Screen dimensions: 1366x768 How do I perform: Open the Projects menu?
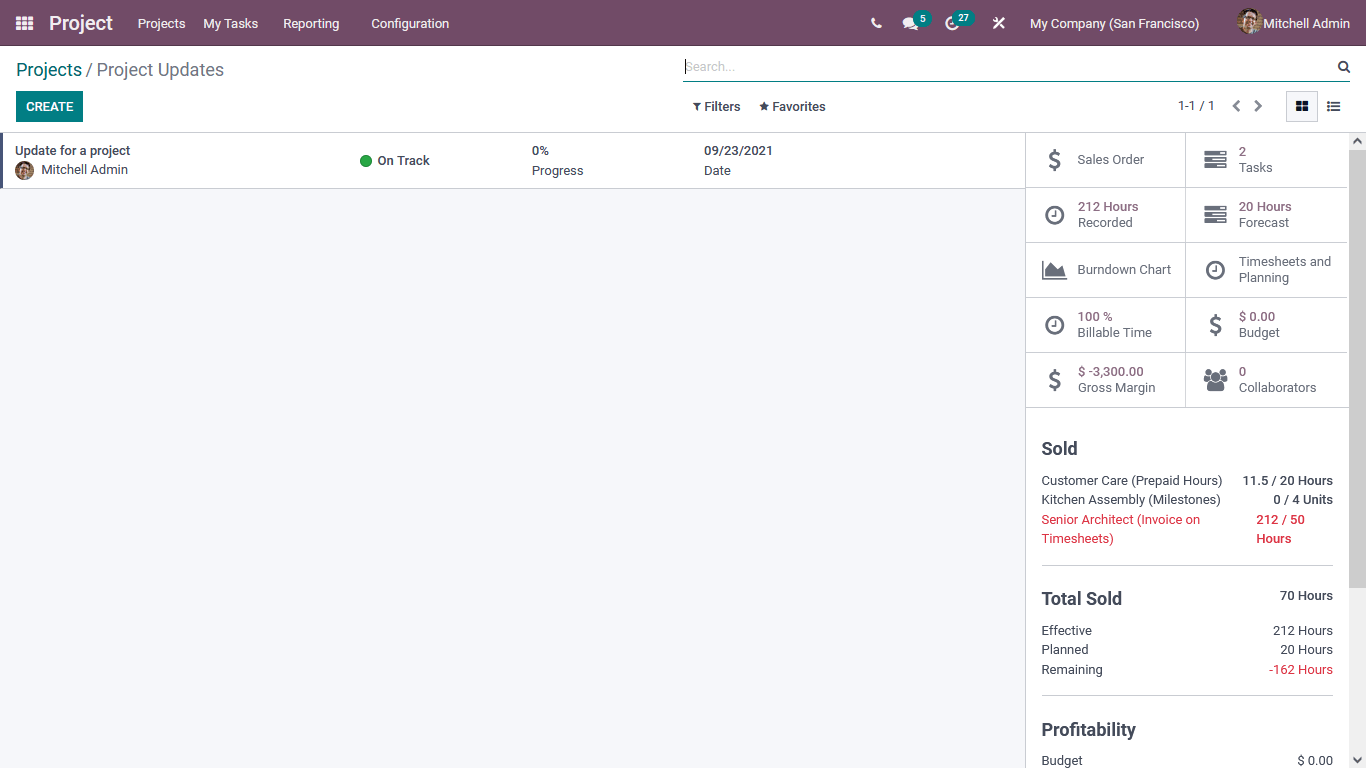click(161, 23)
